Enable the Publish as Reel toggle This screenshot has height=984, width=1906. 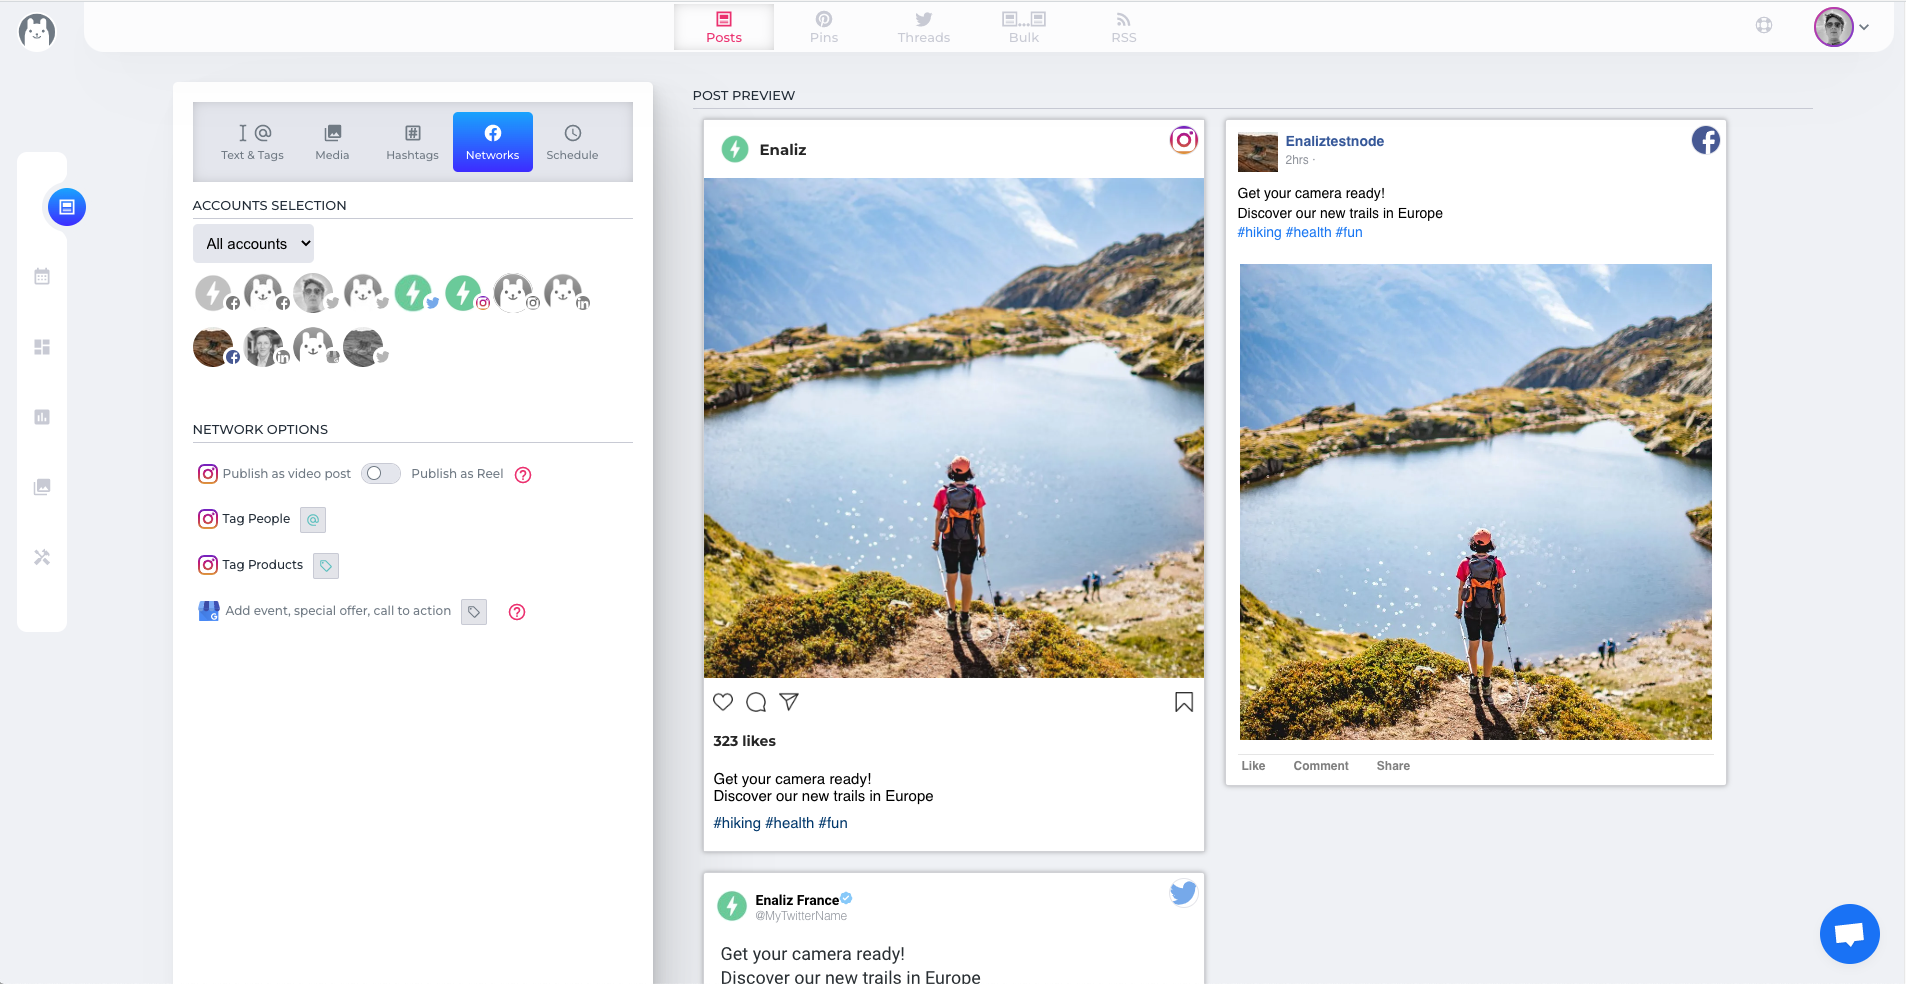pyautogui.click(x=380, y=473)
